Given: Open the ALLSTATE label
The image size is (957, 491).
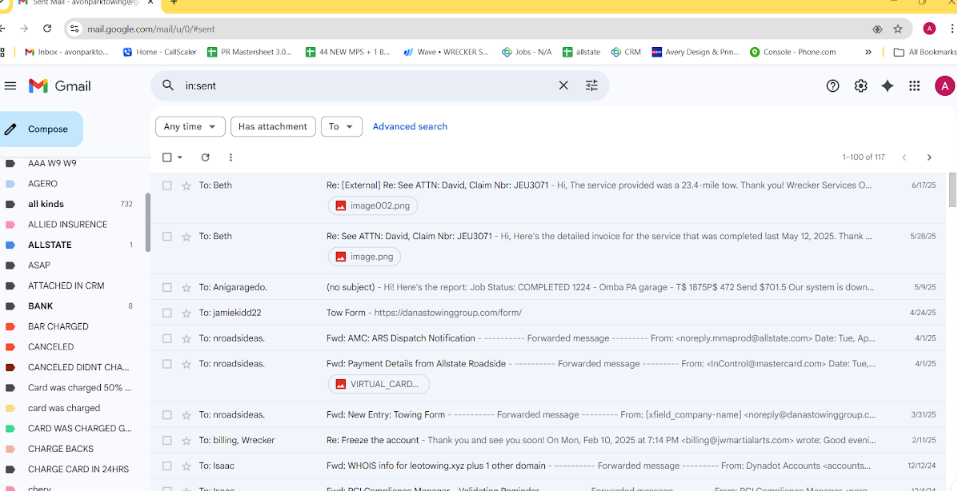Looking at the screenshot, I should pos(50,245).
